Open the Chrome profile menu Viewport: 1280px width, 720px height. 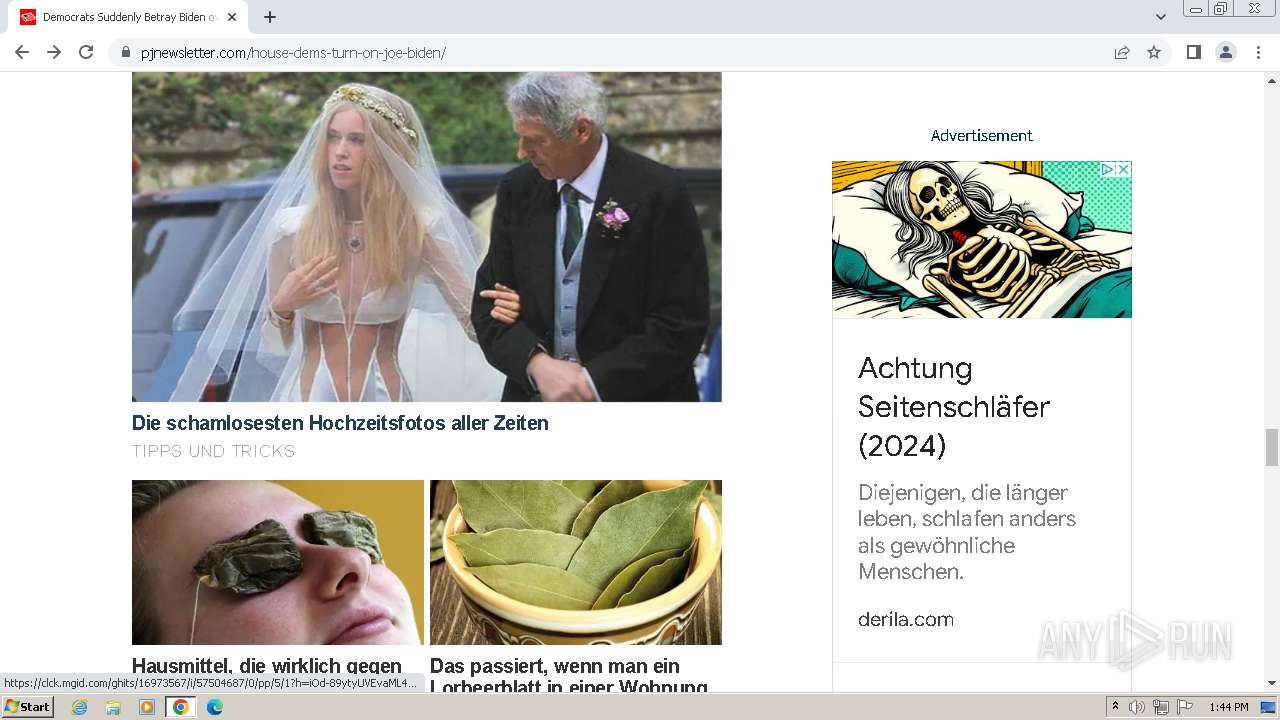pos(1226,52)
